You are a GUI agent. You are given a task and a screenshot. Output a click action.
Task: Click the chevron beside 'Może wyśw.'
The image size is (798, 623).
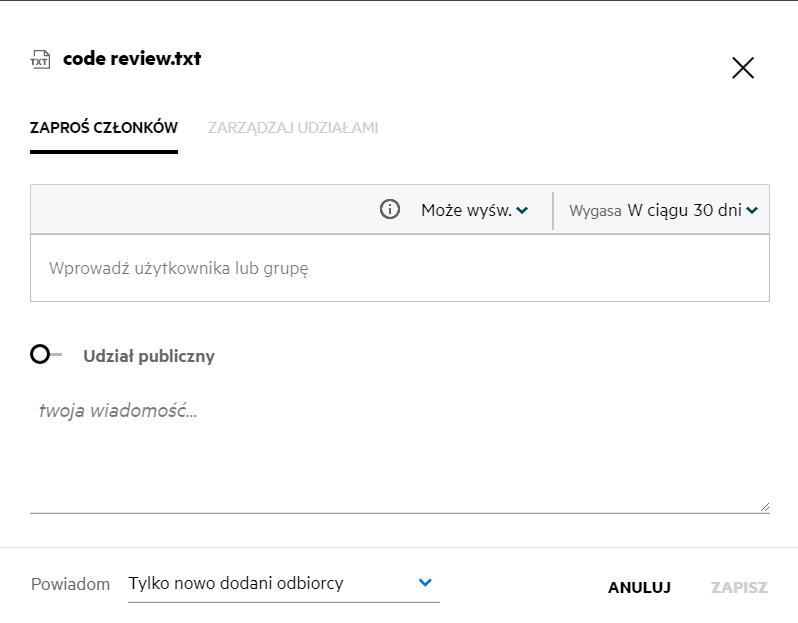tap(522, 210)
